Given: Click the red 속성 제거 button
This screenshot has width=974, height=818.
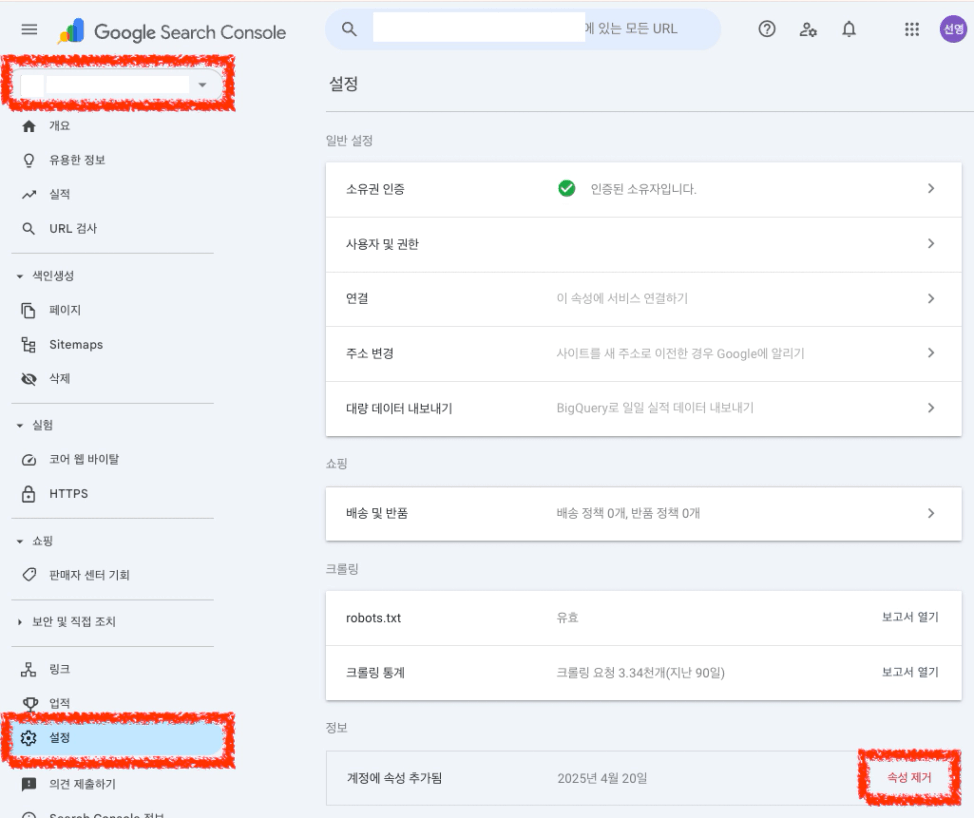Looking at the screenshot, I should 909,778.
